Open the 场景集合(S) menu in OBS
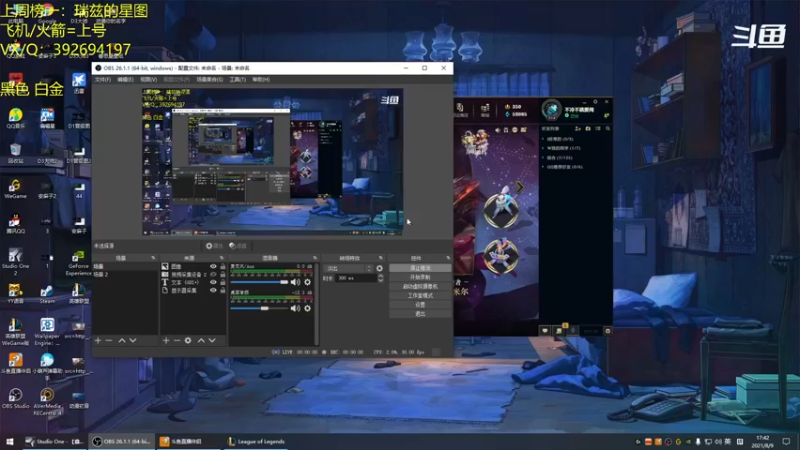The height and width of the screenshot is (450, 800). pos(209,80)
